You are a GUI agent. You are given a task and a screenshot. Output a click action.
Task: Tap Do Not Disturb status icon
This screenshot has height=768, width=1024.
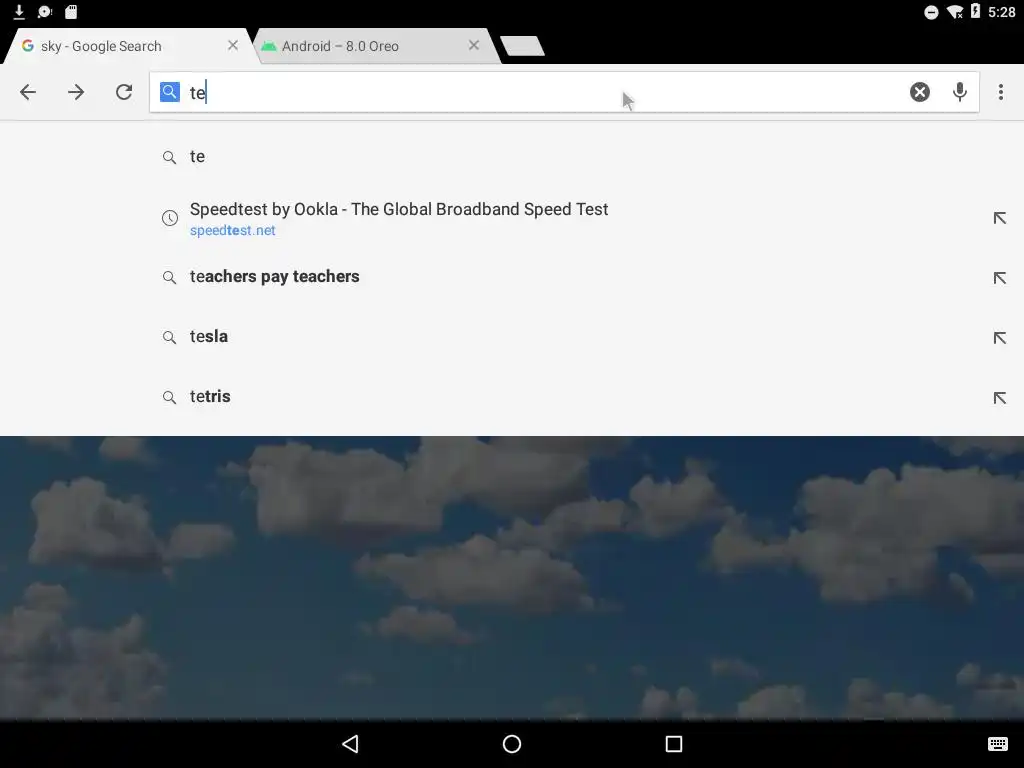(x=931, y=12)
